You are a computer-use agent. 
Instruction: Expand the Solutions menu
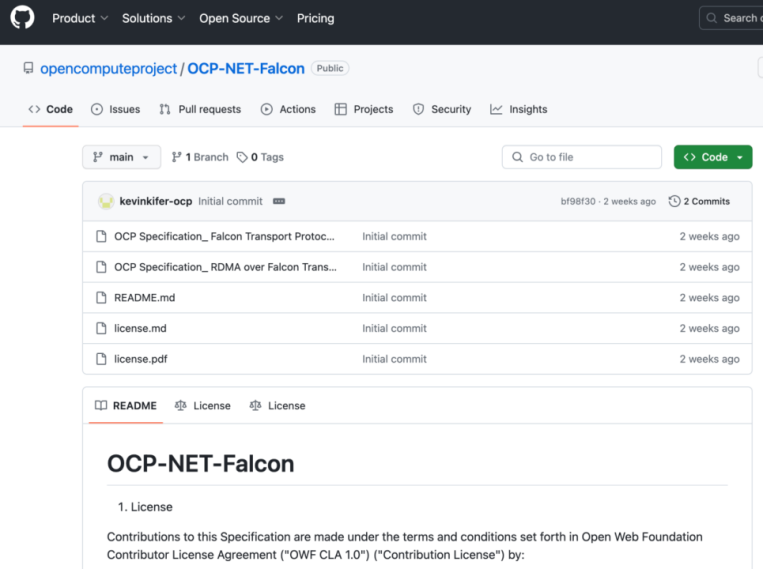coord(153,18)
